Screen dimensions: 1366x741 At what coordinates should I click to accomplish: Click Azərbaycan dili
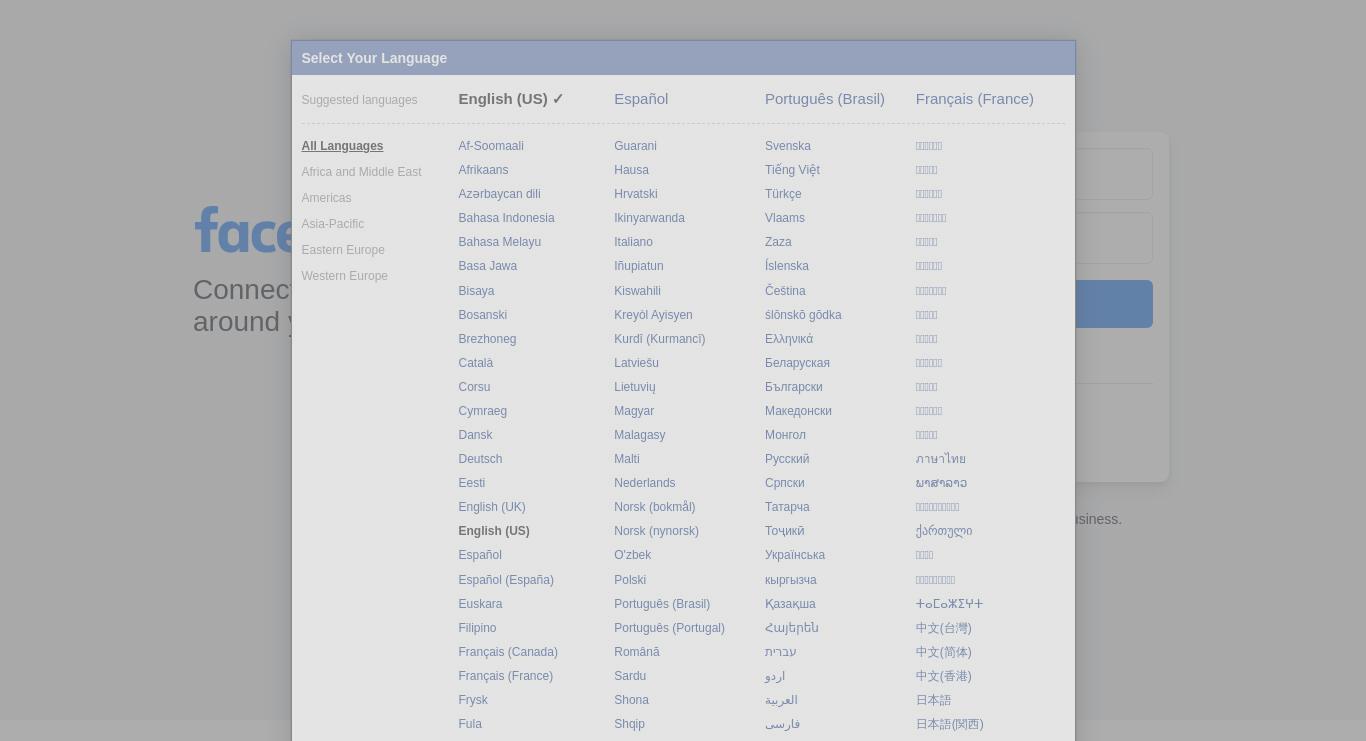coord(499,194)
